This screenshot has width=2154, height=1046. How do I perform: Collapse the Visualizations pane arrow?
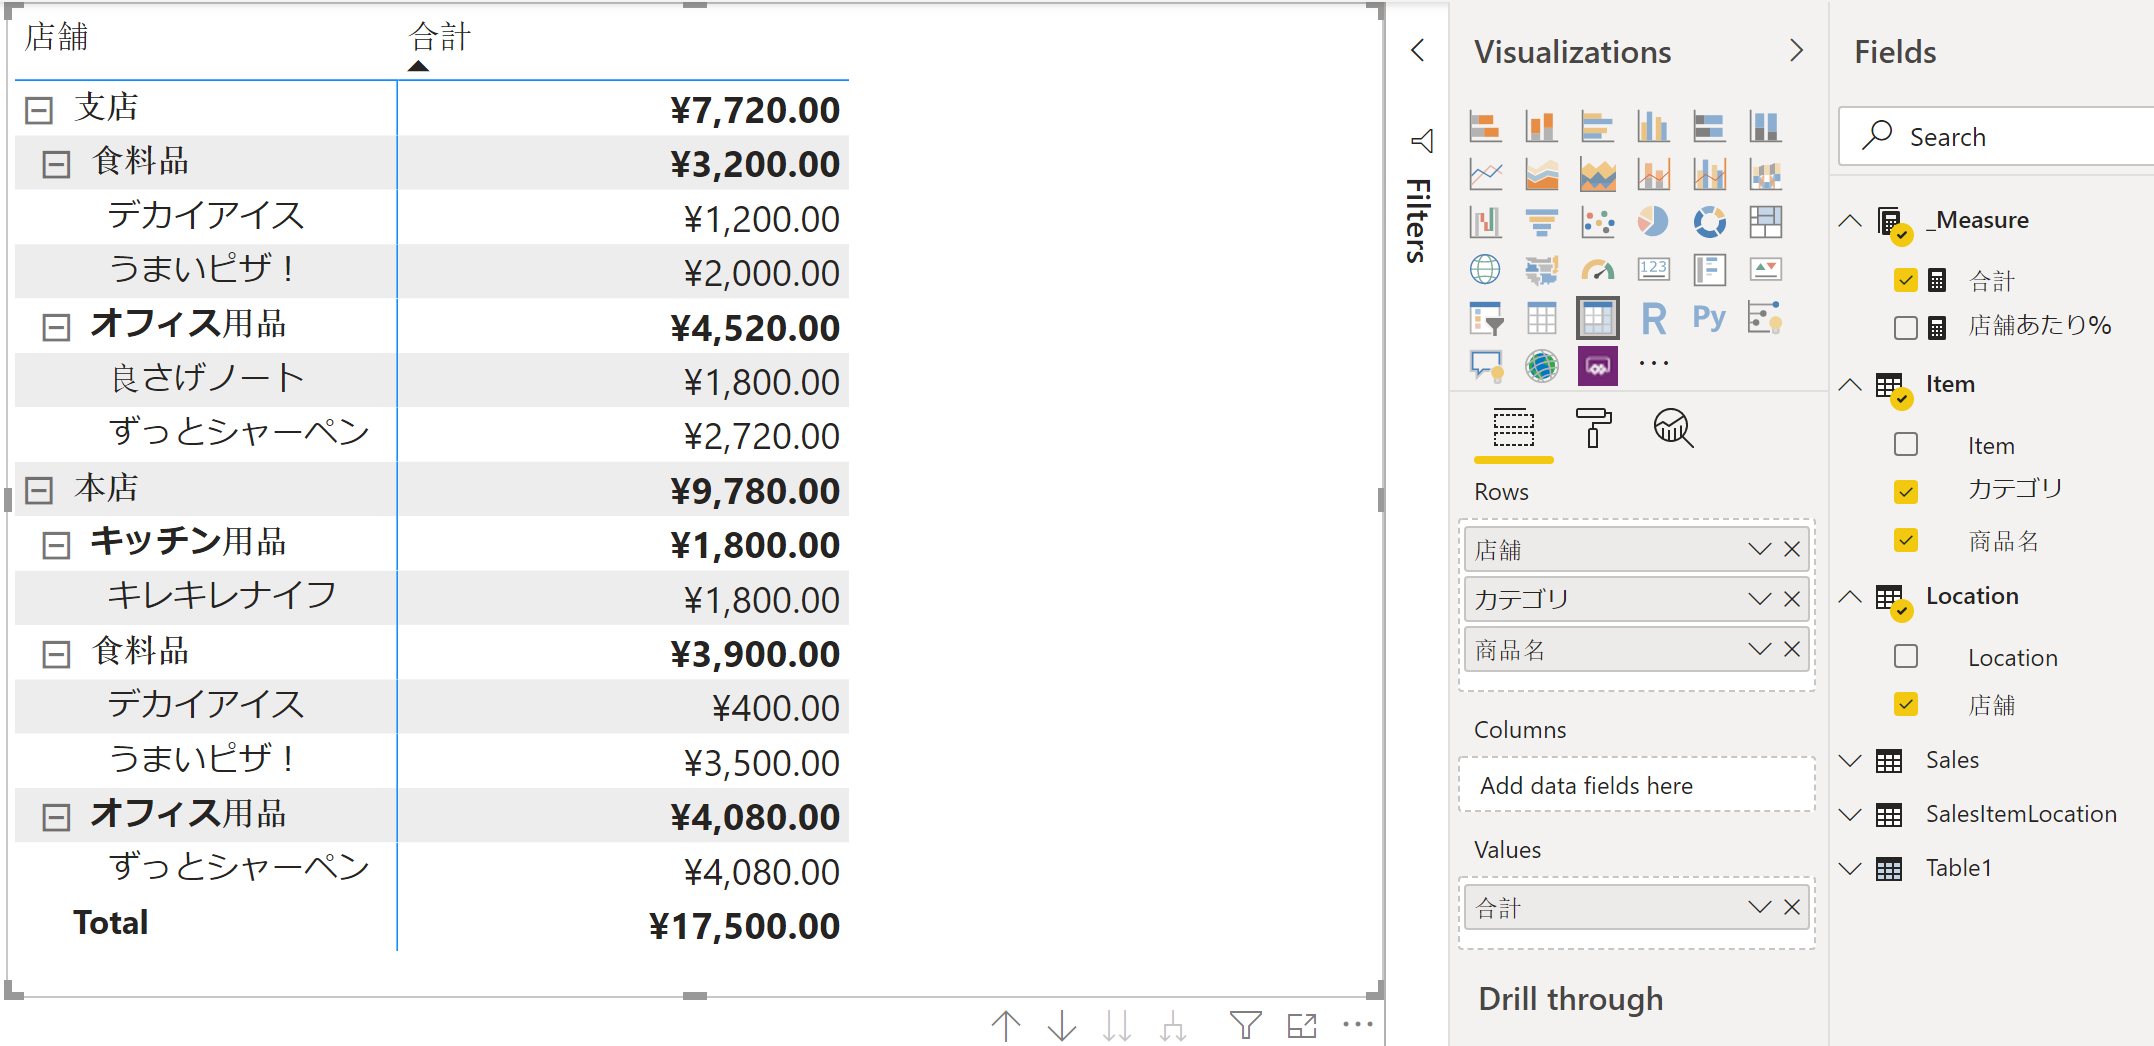tap(1797, 50)
